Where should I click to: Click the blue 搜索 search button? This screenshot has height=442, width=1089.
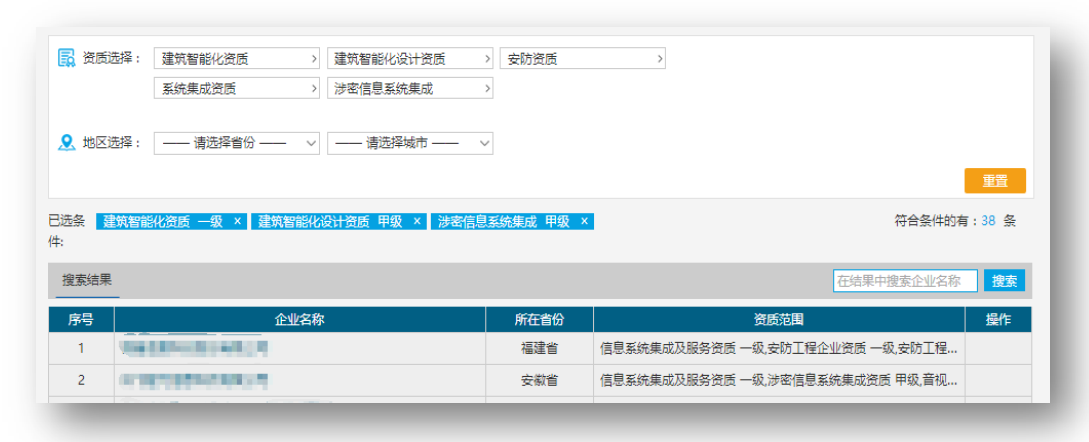click(x=1004, y=281)
